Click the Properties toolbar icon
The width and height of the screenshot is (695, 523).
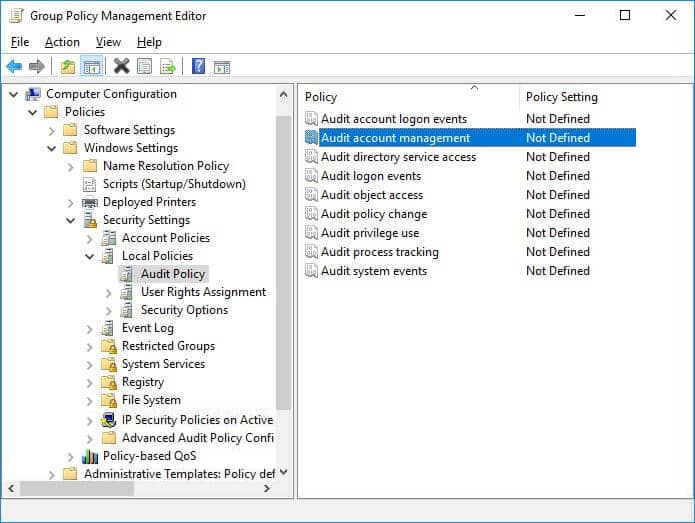(x=144, y=67)
